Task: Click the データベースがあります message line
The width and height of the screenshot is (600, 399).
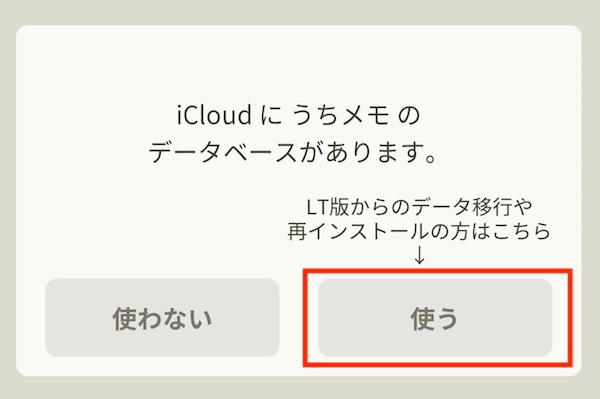Action: (293, 153)
